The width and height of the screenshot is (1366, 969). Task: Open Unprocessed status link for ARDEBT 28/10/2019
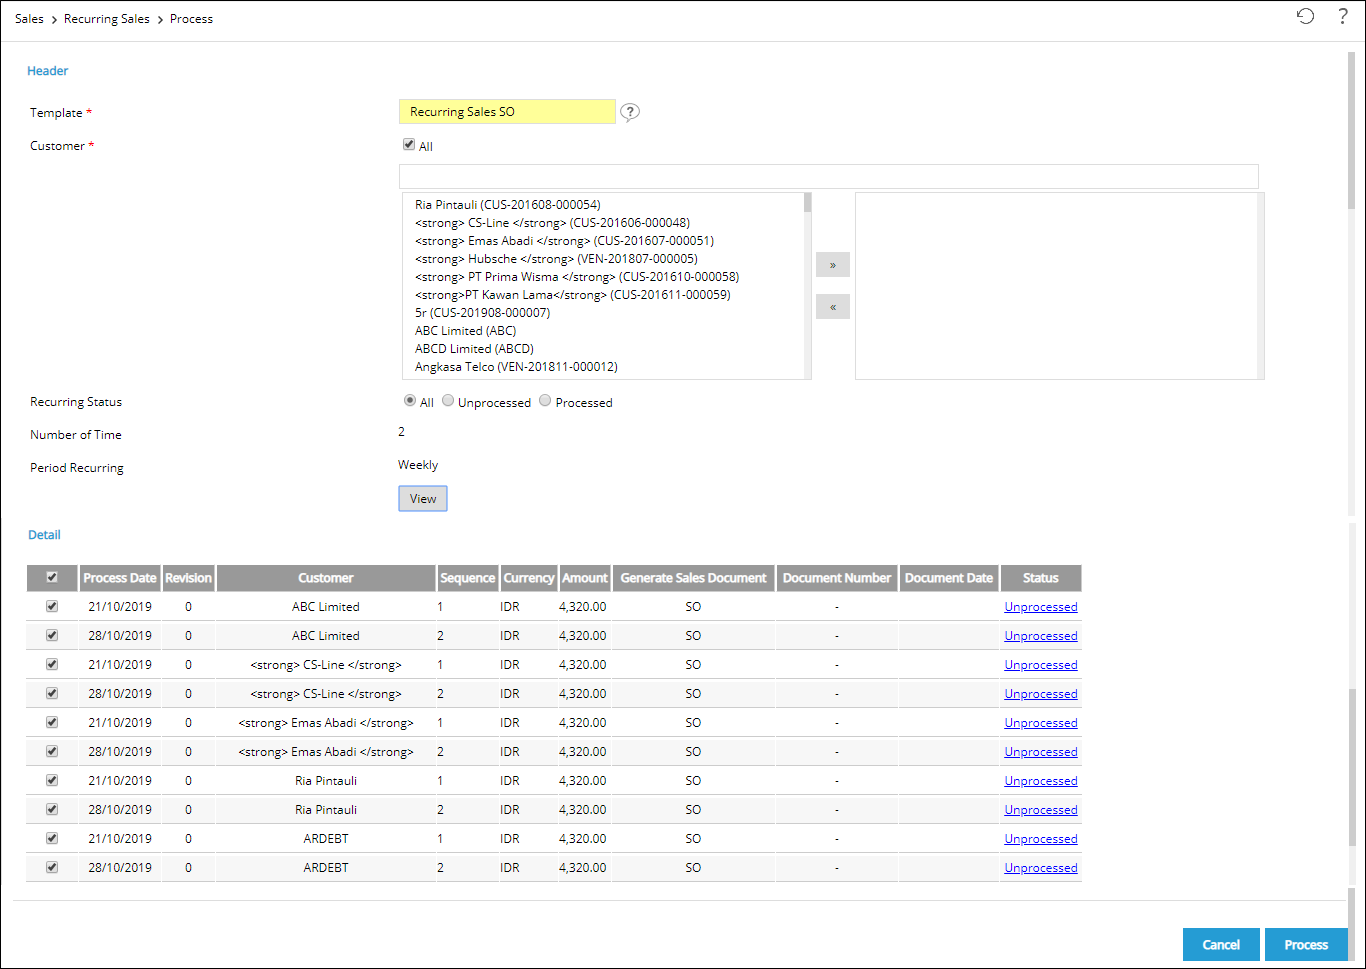tap(1041, 868)
